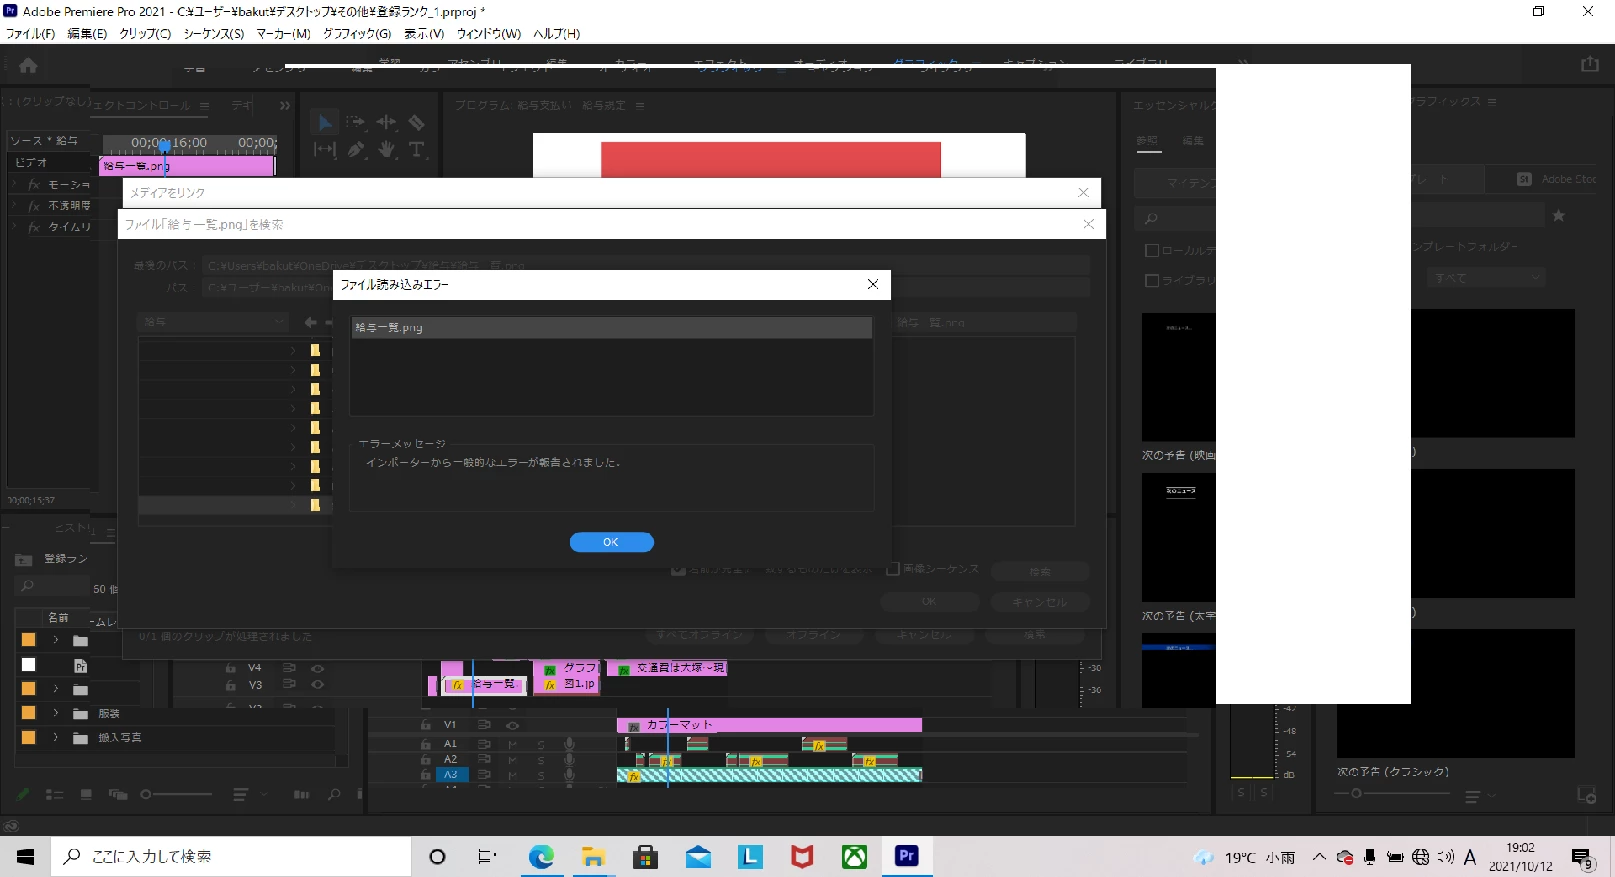Open Microsoft Edge from the taskbar
This screenshot has width=1615, height=877.
pyautogui.click(x=541, y=856)
